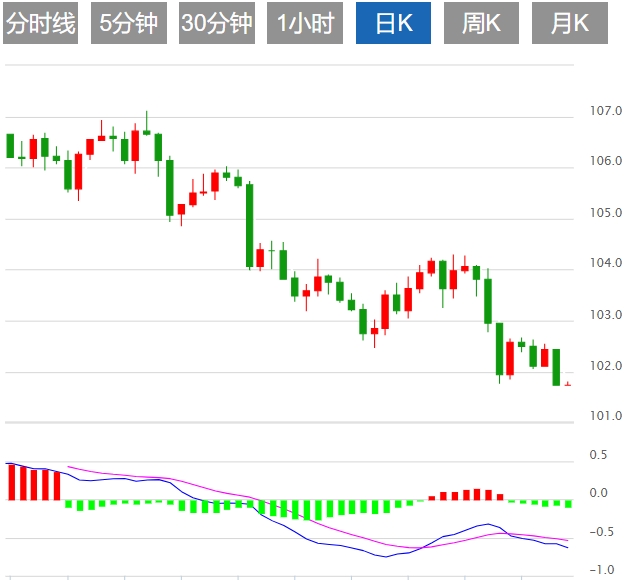Image resolution: width=633 pixels, height=580 pixels.
Task: Click the 102.0 price axis label
Action: (606, 365)
